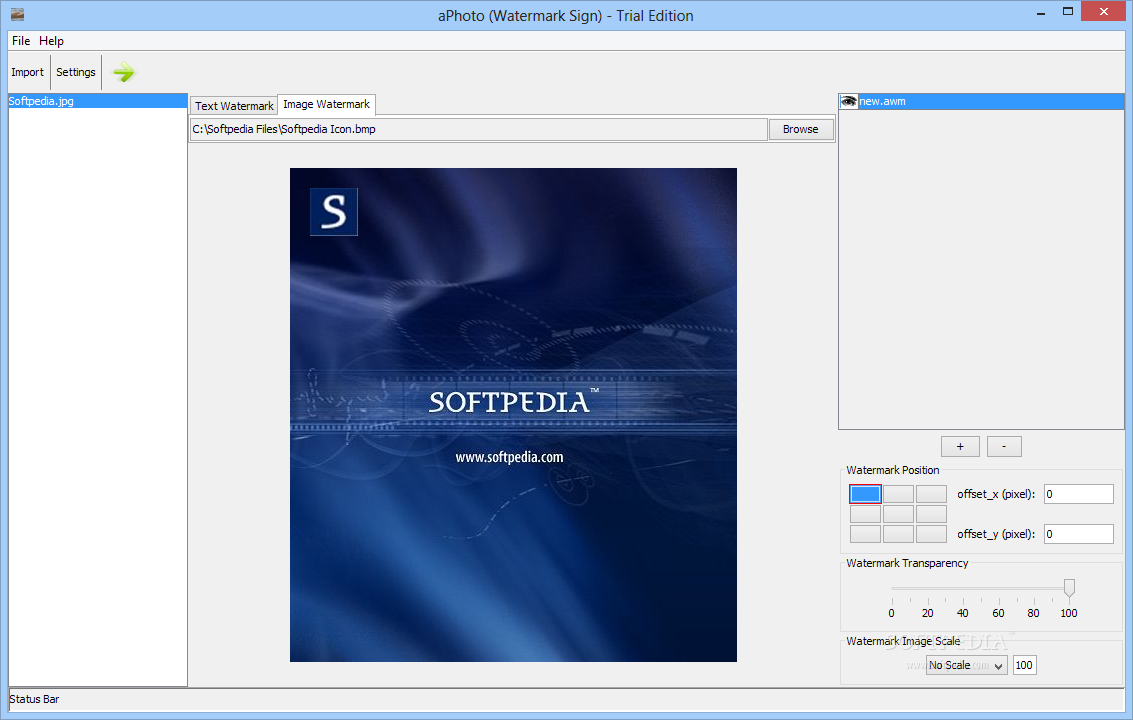Image resolution: width=1133 pixels, height=720 pixels.
Task: Click the S watermark logo on preview
Action: (334, 212)
